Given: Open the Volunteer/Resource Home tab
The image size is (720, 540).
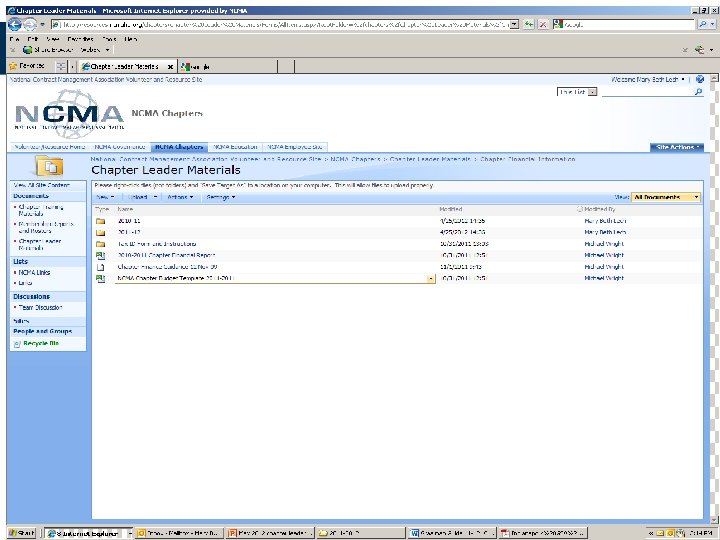Looking at the screenshot, I should (50, 147).
